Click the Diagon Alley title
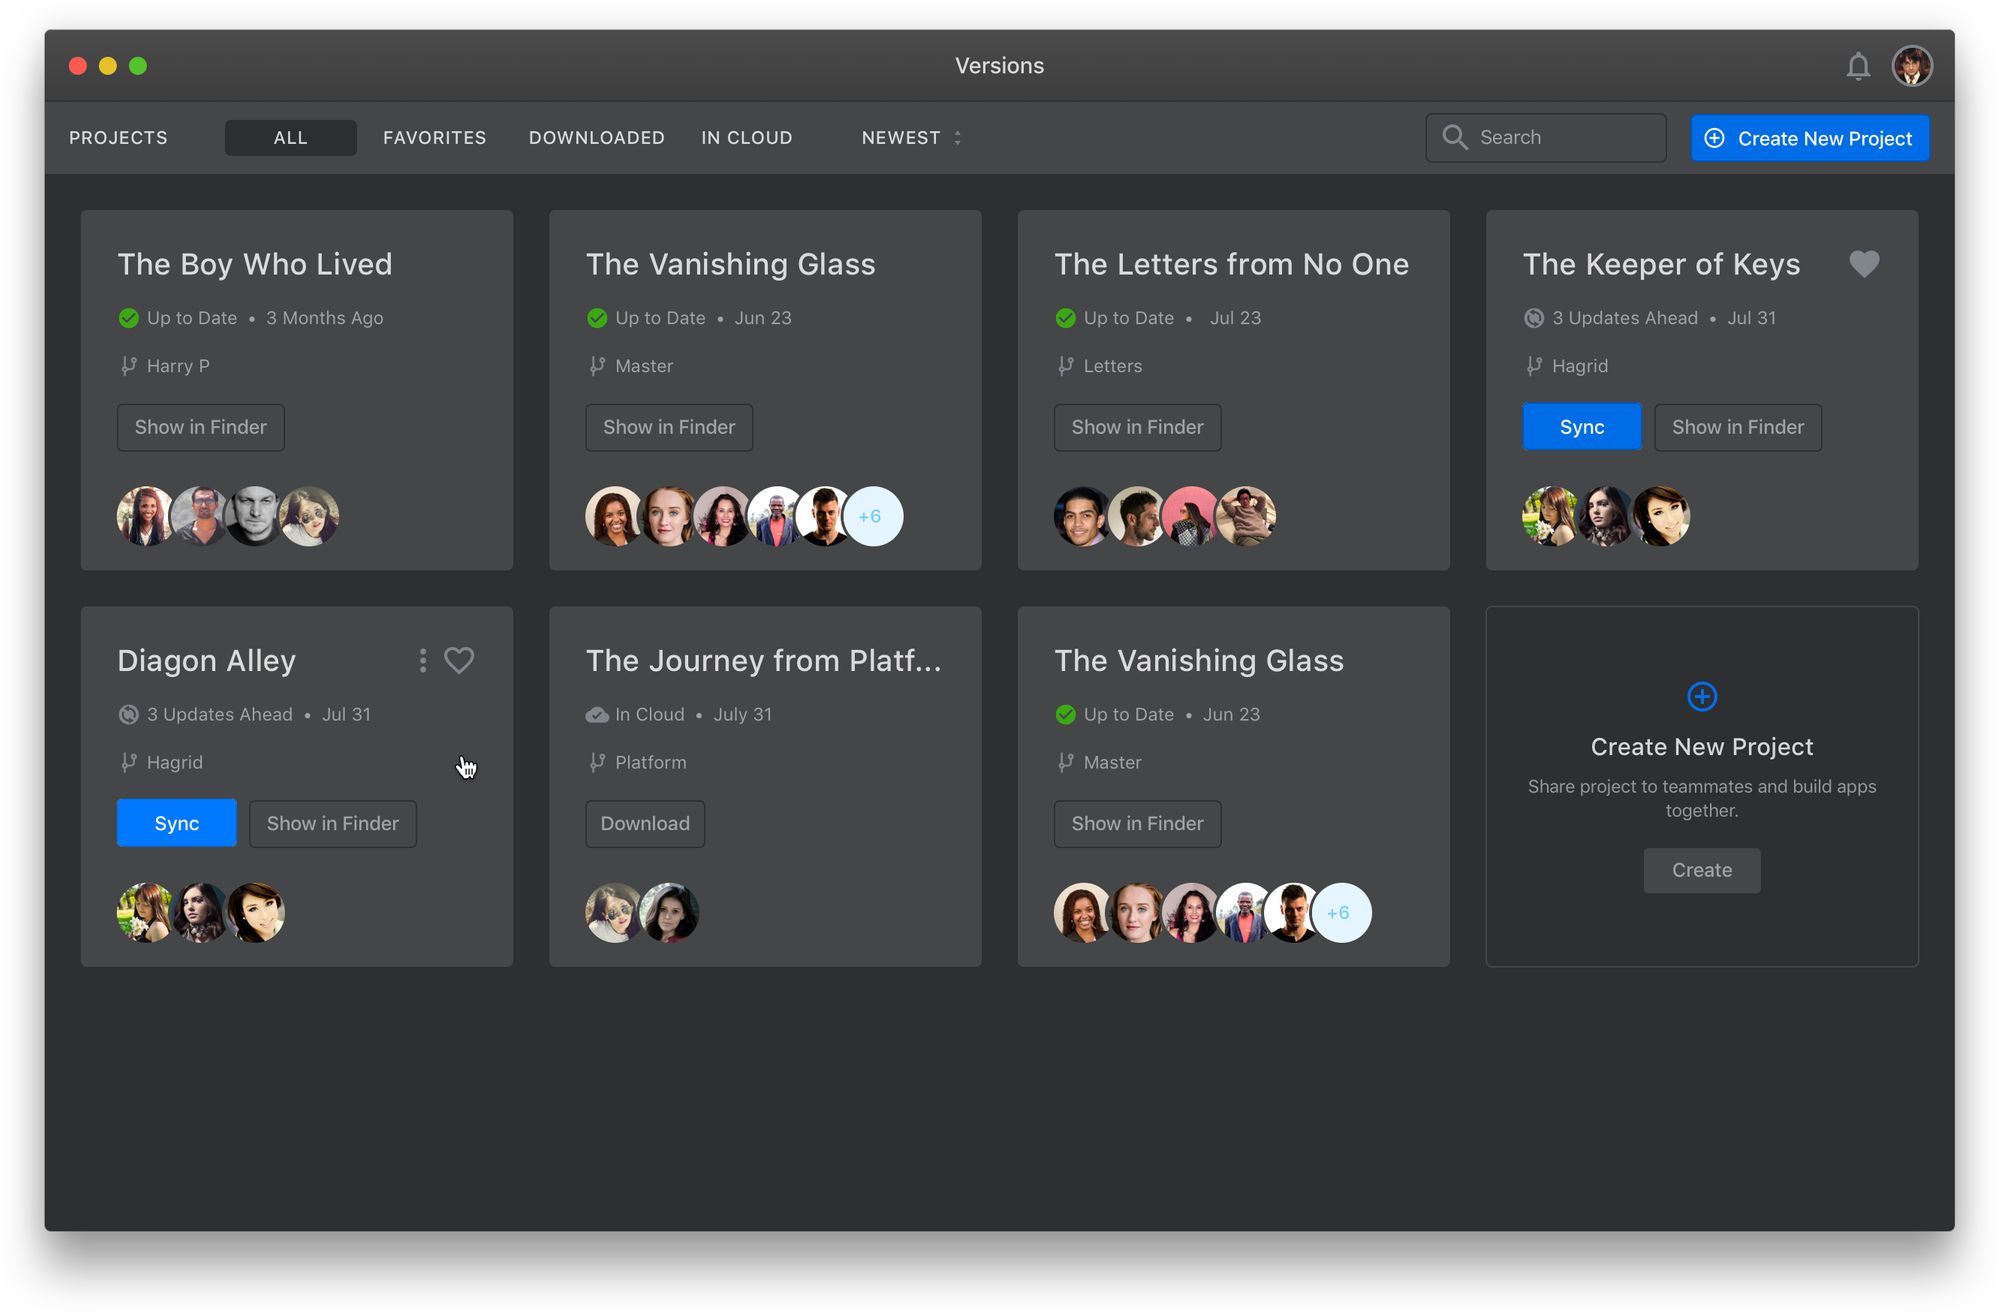Screen dimensions: 2000x1314 (x=207, y=661)
